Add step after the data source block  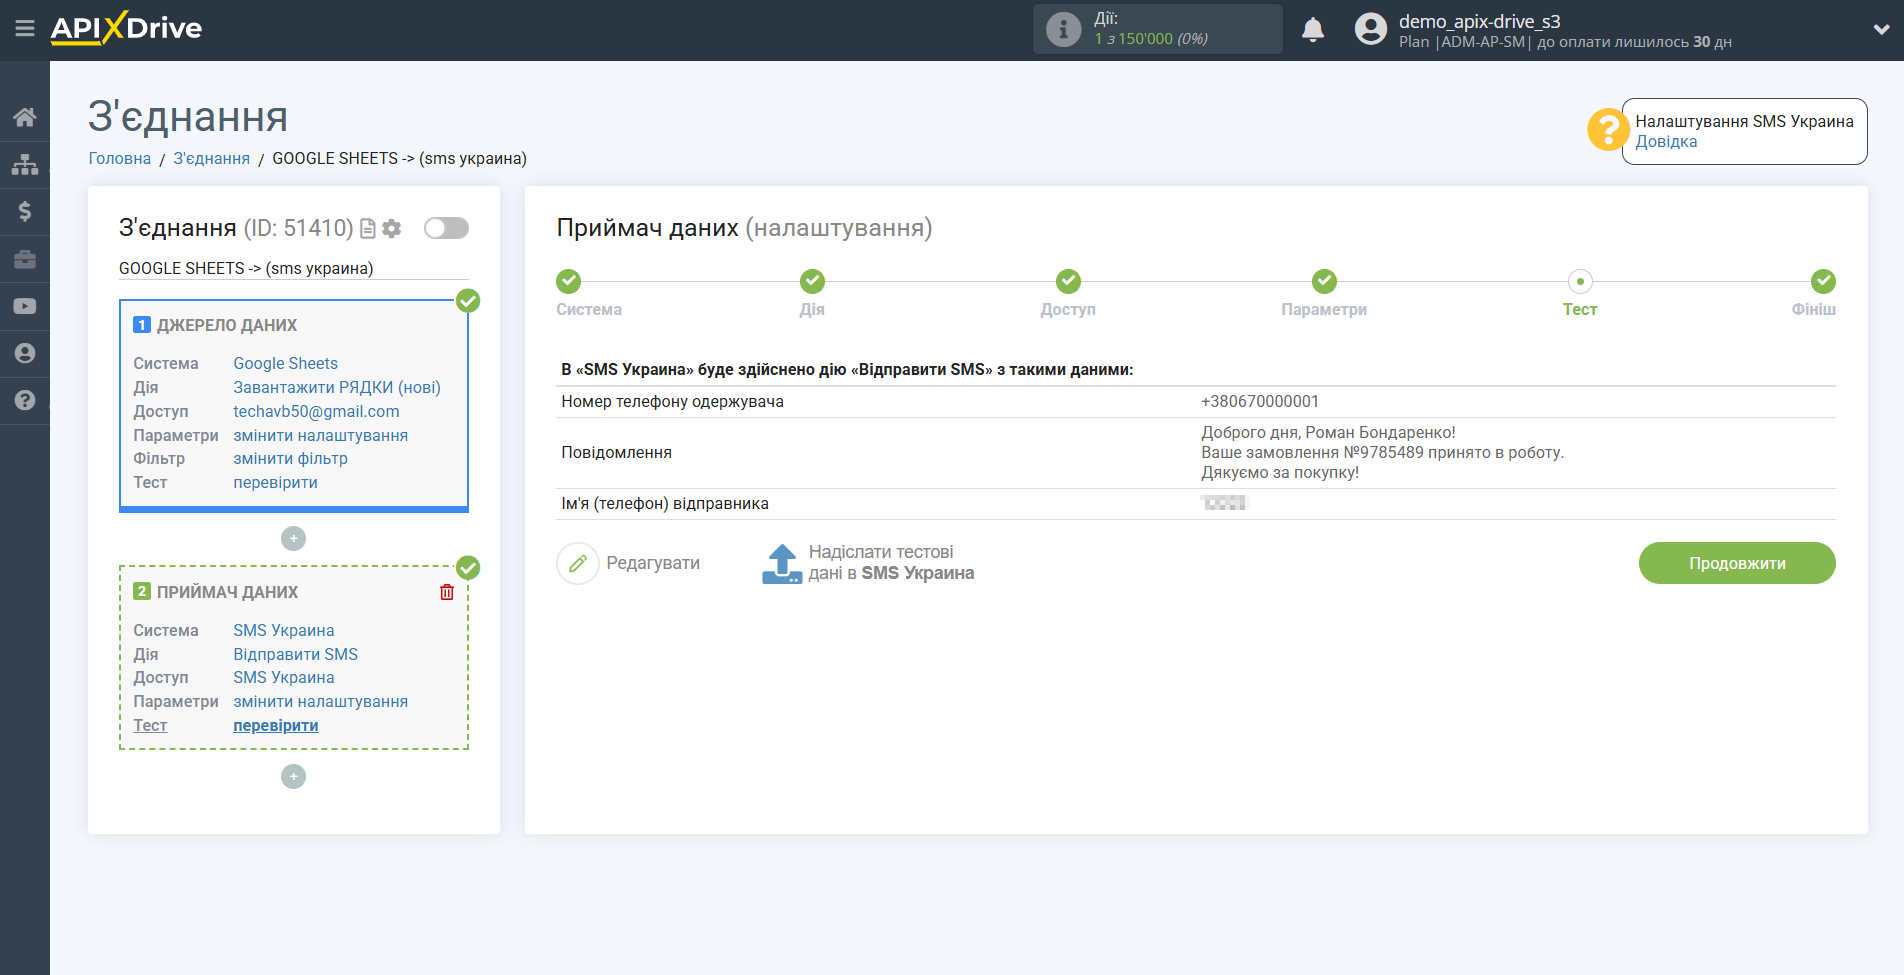293,539
